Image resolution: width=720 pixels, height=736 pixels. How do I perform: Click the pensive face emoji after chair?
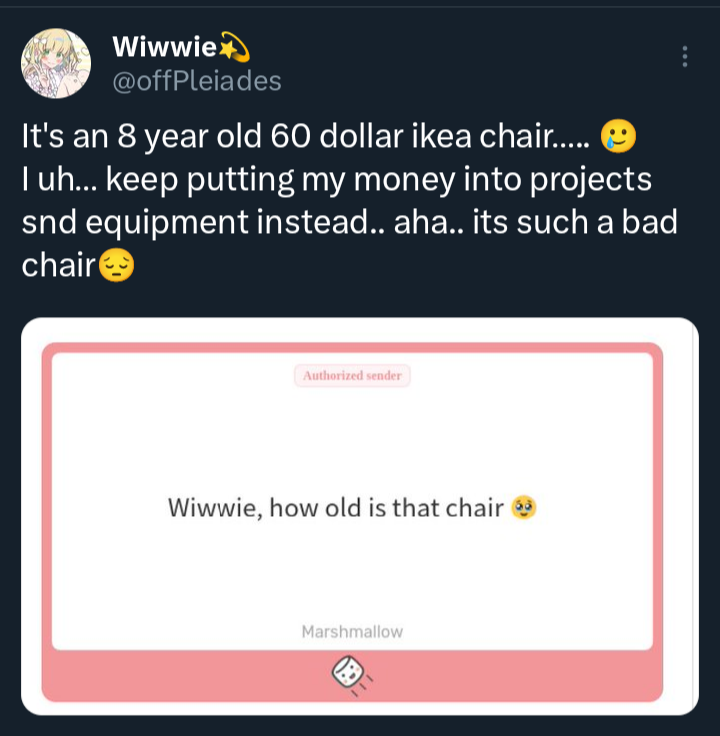click(117, 265)
